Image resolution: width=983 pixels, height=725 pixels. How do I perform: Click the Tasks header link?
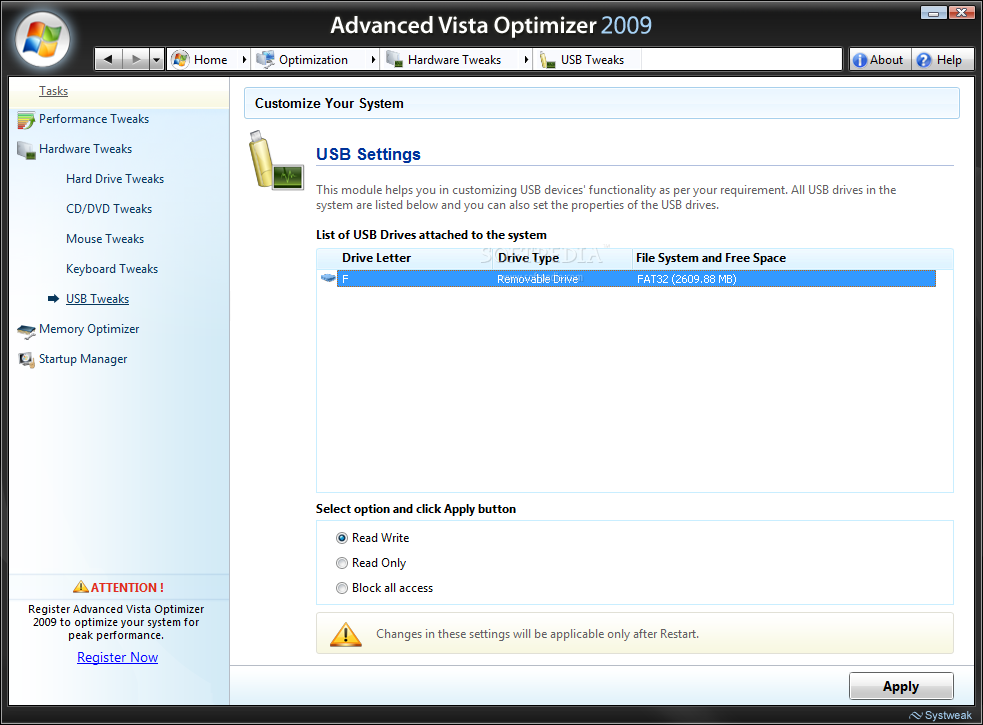tap(53, 91)
